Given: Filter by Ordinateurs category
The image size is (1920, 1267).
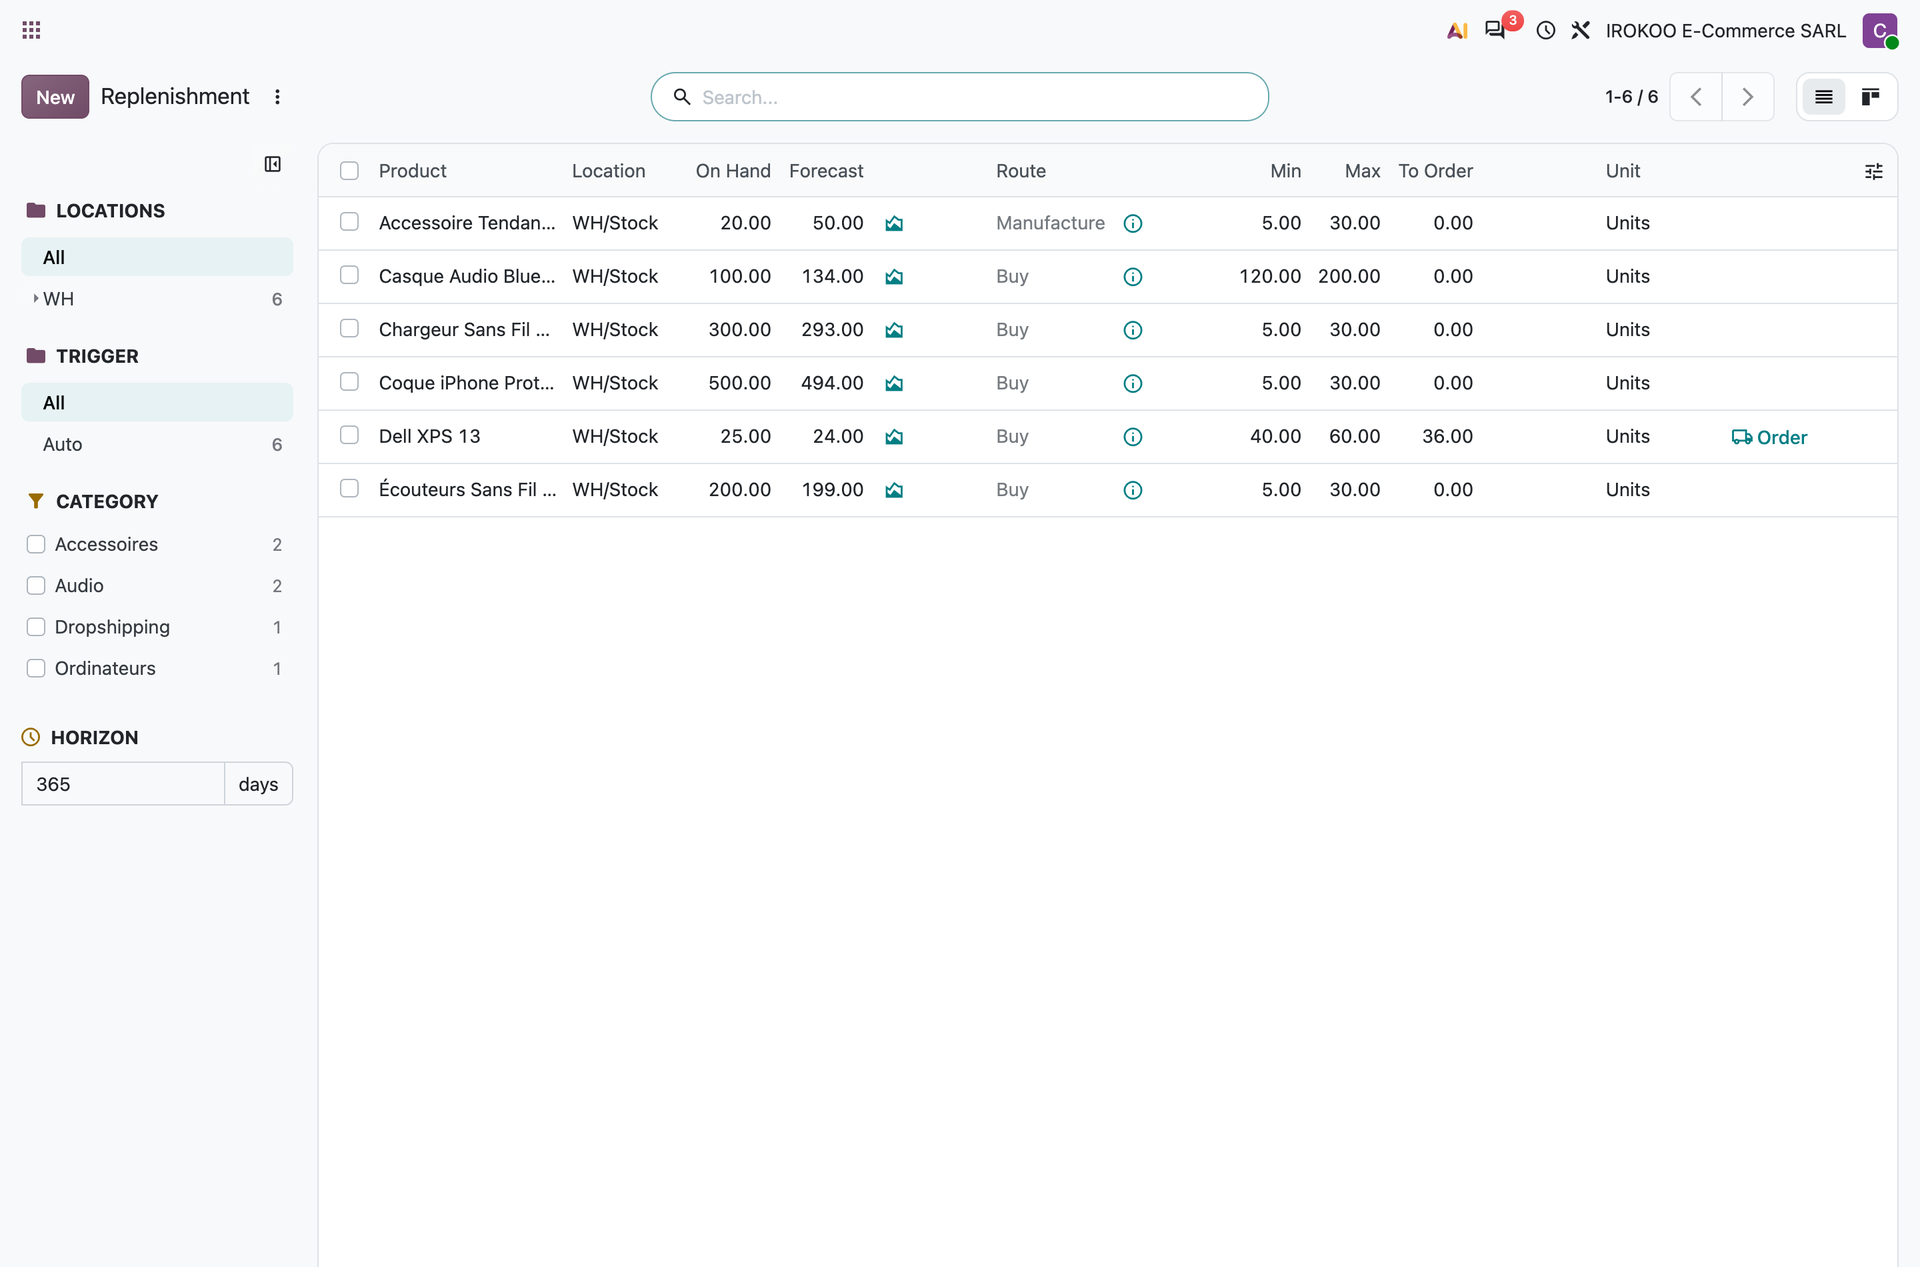Looking at the screenshot, I should [36, 668].
